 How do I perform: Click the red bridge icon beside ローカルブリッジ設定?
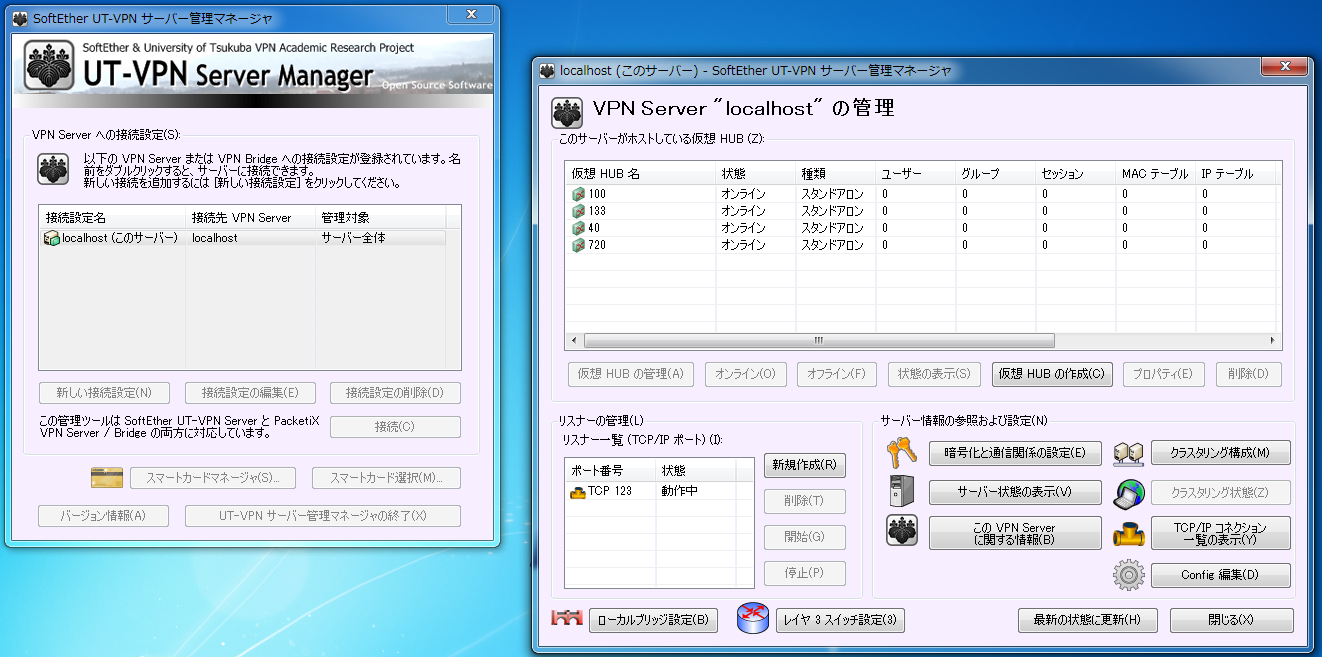click(x=567, y=619)
